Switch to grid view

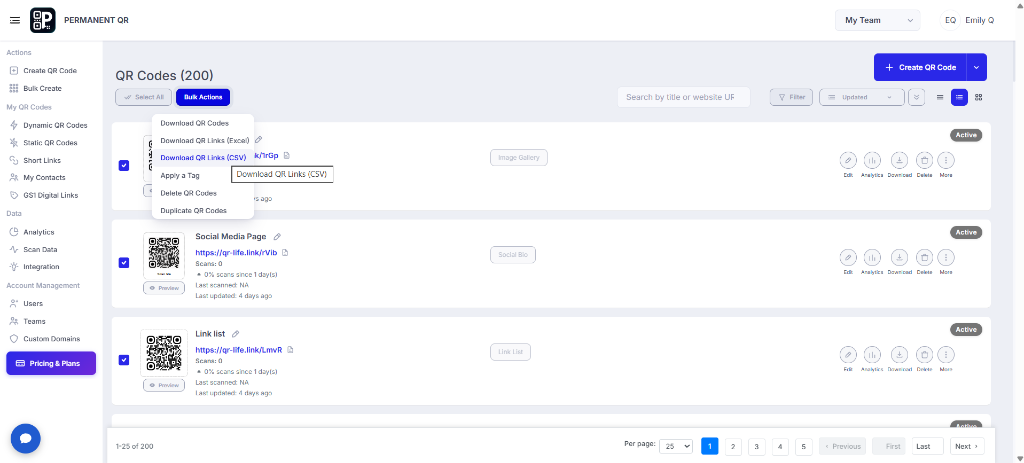(x=978, y=97)
